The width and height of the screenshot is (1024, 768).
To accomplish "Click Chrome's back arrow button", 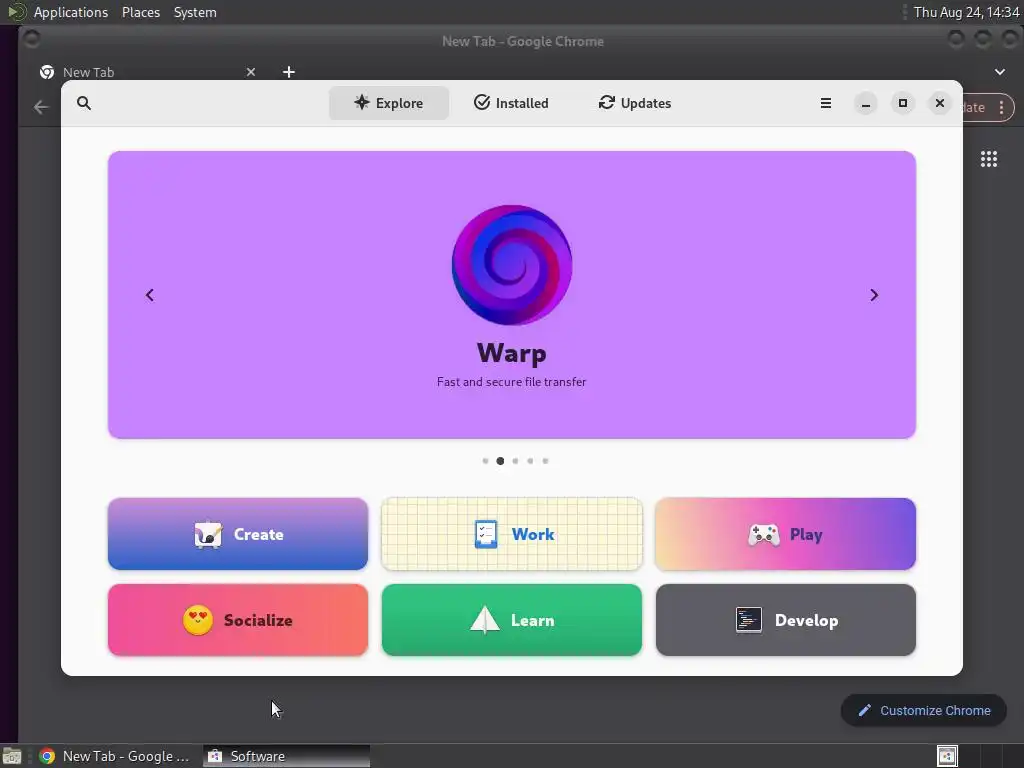I will coord(40,107).
